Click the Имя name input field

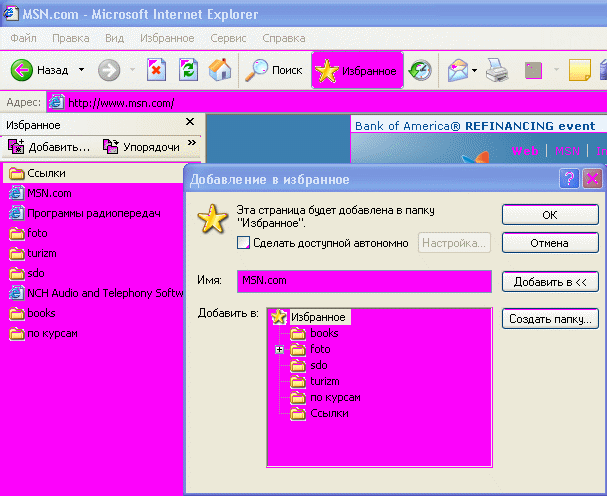[364, 281]
